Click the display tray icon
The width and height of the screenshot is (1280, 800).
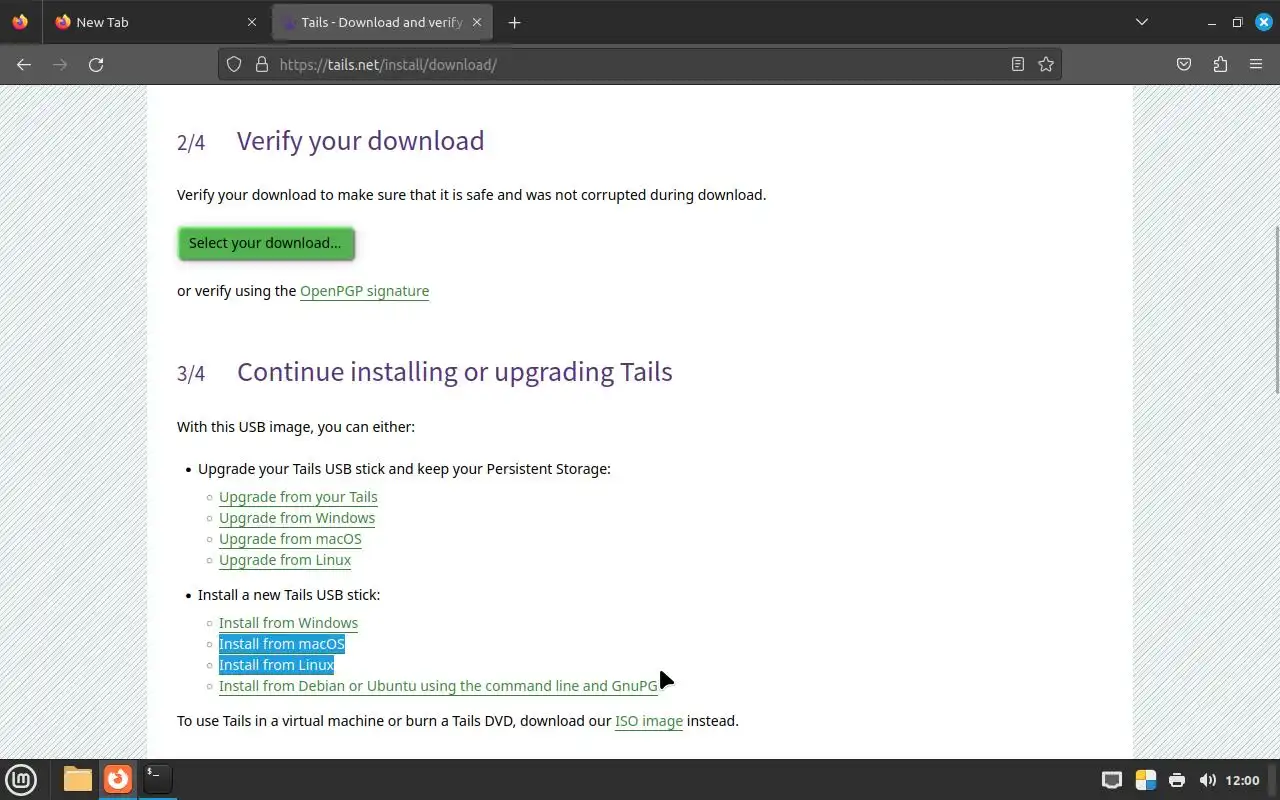pyautogui.click(x=1111, y=780)
